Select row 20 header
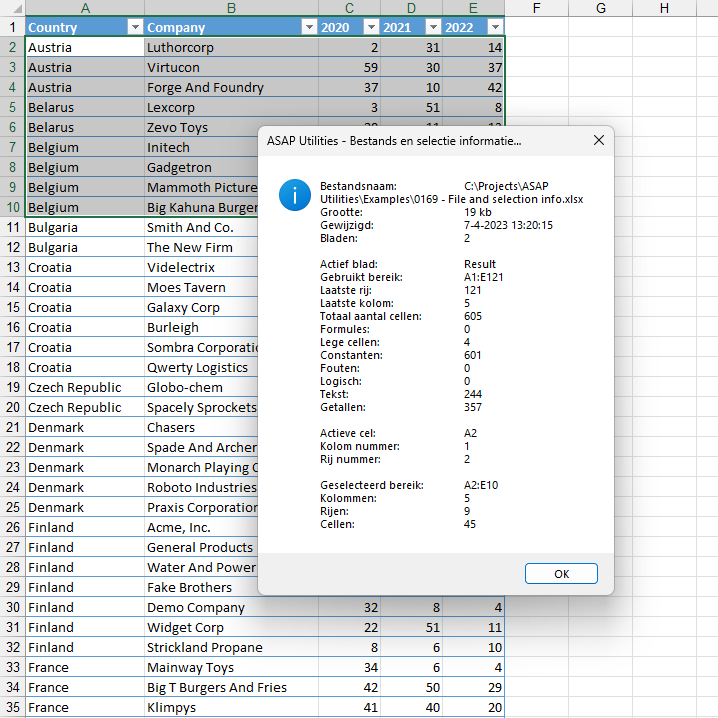 (12, 407)
